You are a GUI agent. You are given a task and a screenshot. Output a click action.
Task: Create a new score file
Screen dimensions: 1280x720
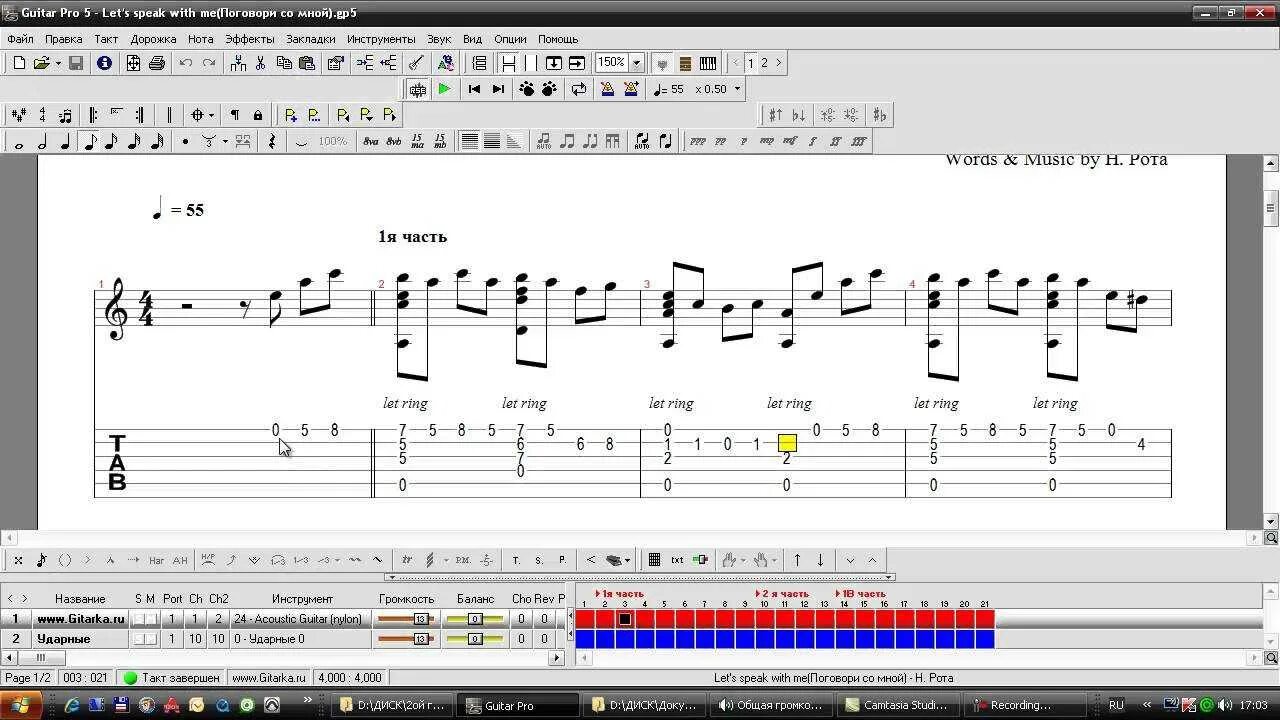point(18,63)
